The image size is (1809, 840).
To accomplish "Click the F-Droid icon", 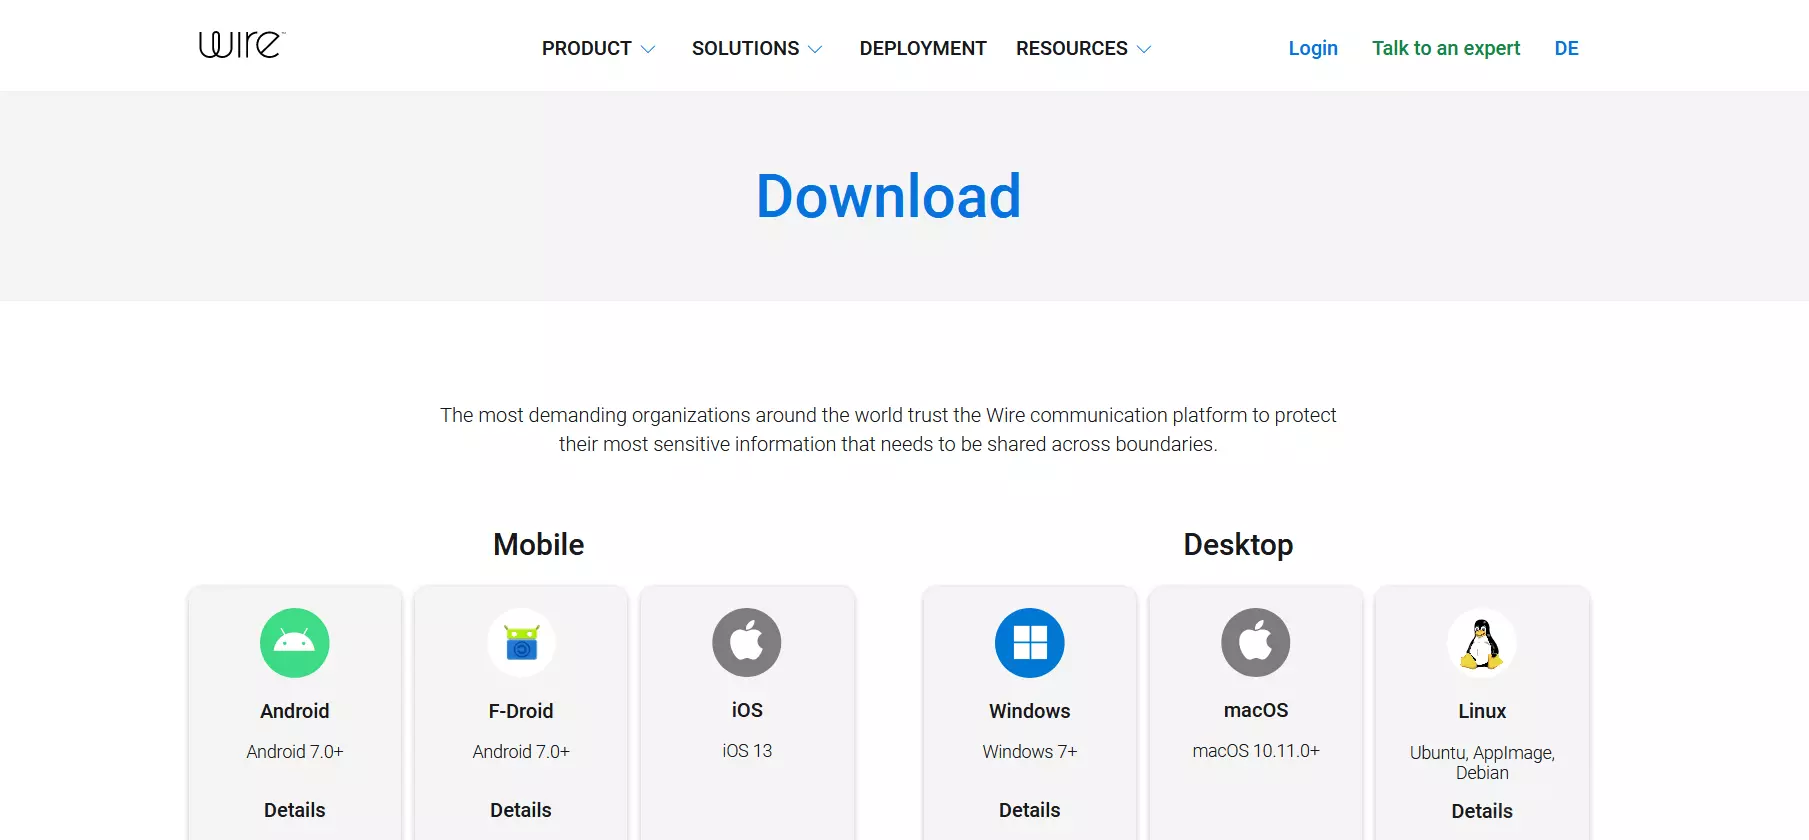I will pyautogui.click(x=521, y=643).
